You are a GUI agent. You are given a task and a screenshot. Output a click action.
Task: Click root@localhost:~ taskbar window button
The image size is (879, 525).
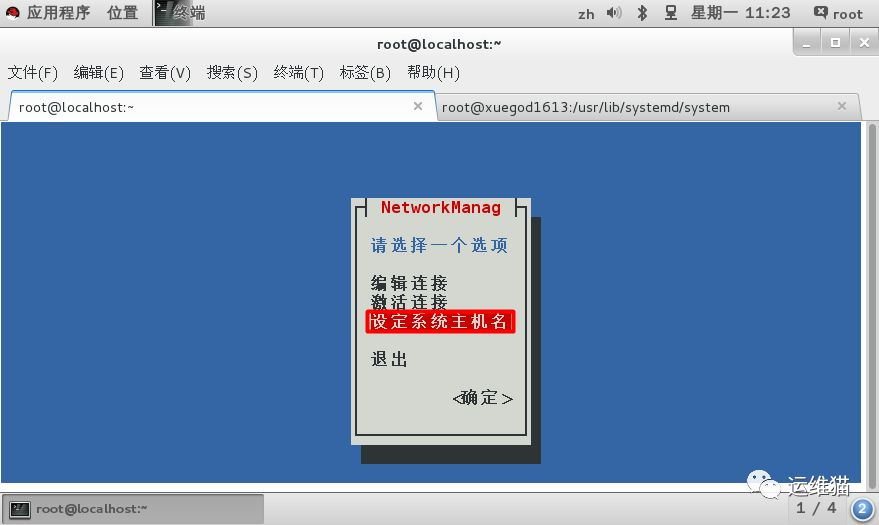tap(133, 509)
